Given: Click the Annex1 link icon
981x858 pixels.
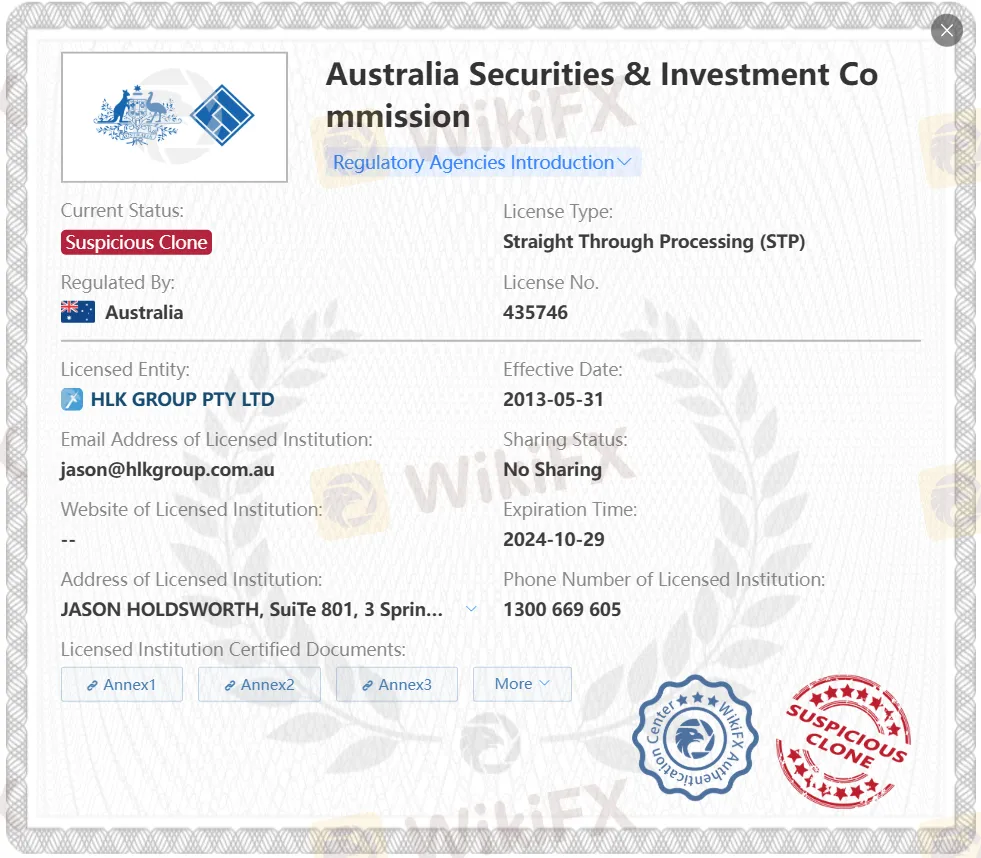Looking at the screenshot, I should [x=92, y=685].
